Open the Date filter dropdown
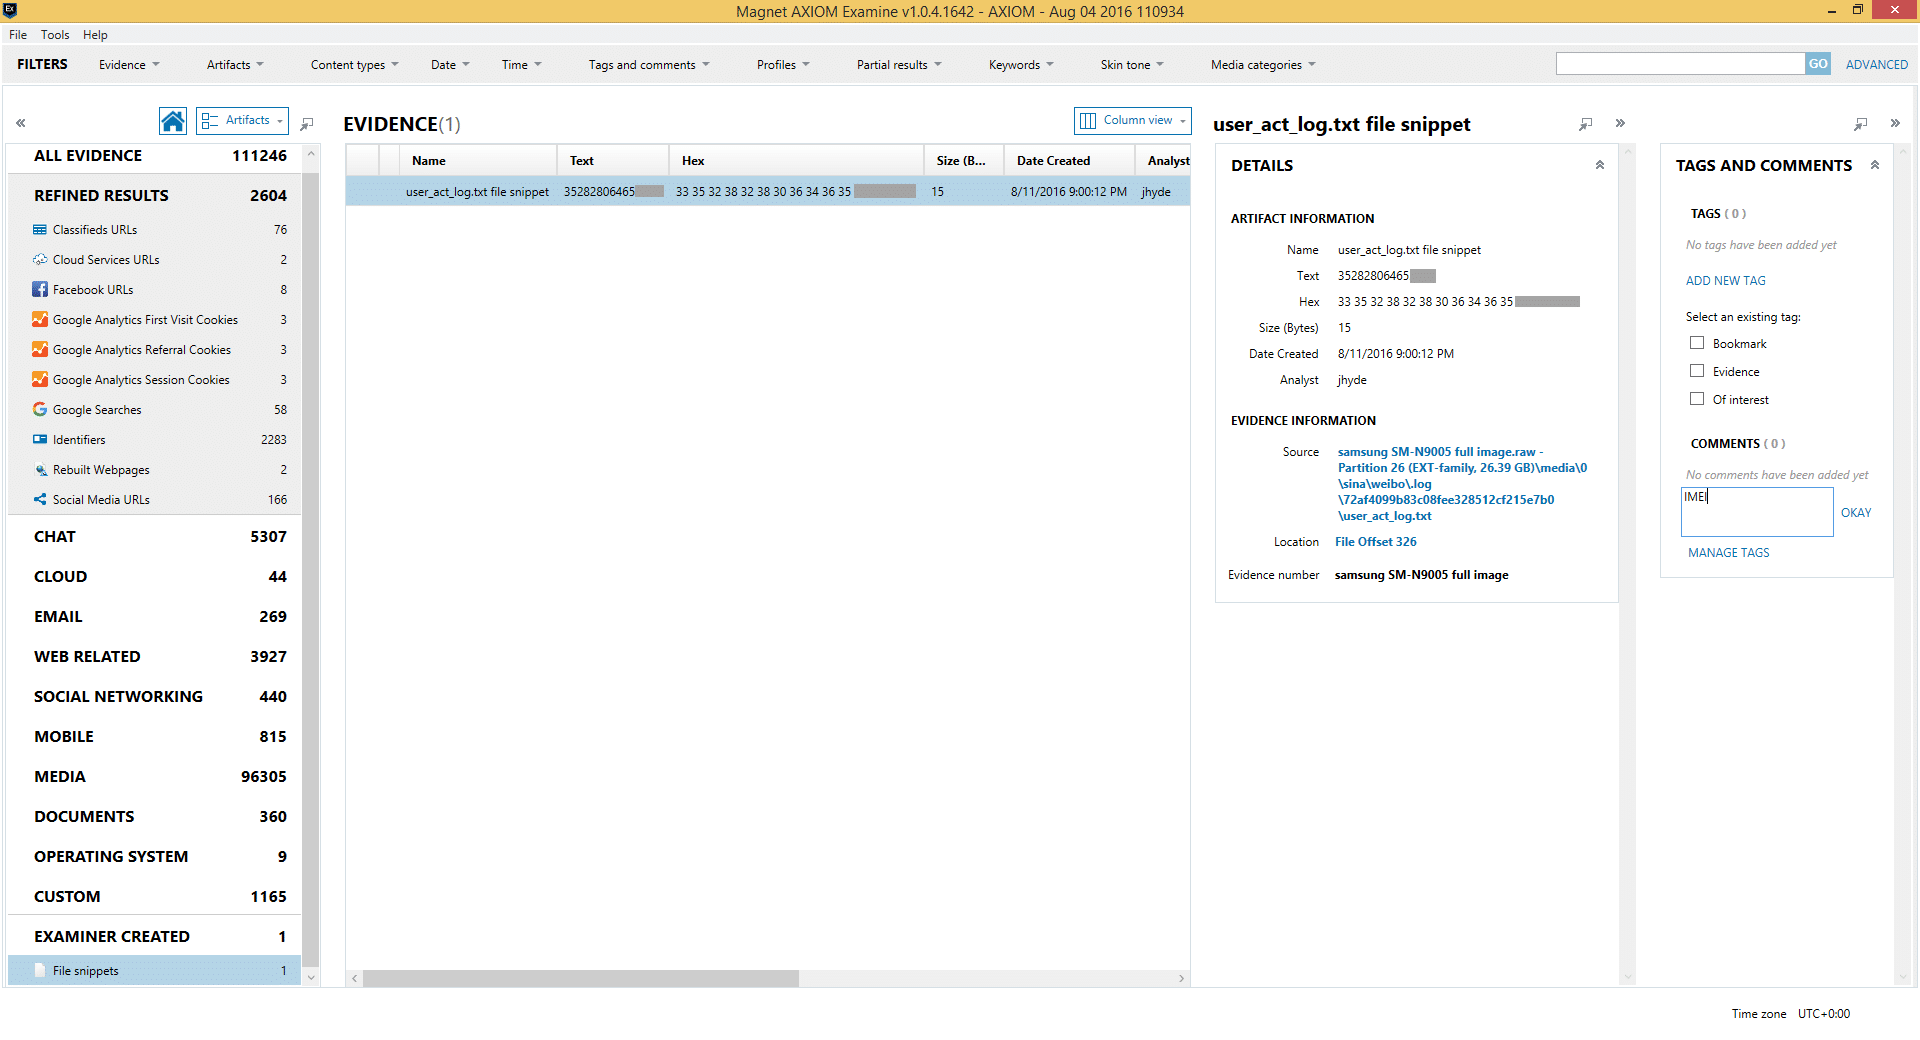 [450, 65]
